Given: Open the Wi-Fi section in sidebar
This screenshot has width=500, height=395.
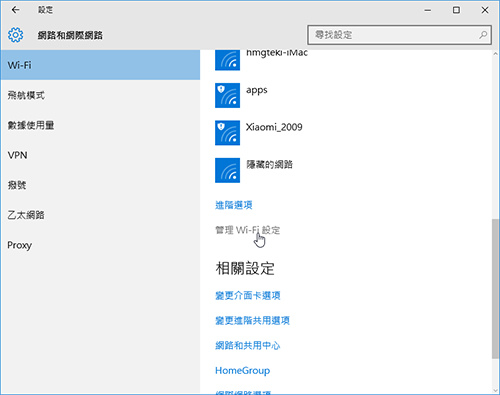Looking at the screenshot, I should click(x=100, y=65).
